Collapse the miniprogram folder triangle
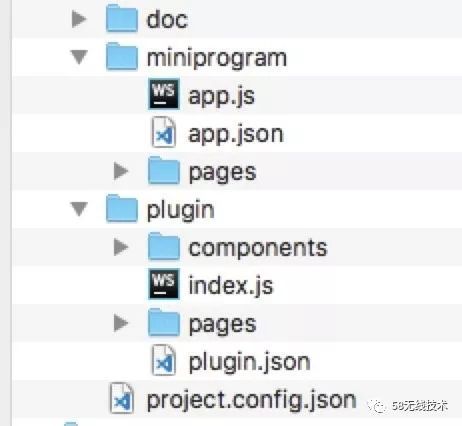This screenshot has height=426, width=462. [79, 57]
